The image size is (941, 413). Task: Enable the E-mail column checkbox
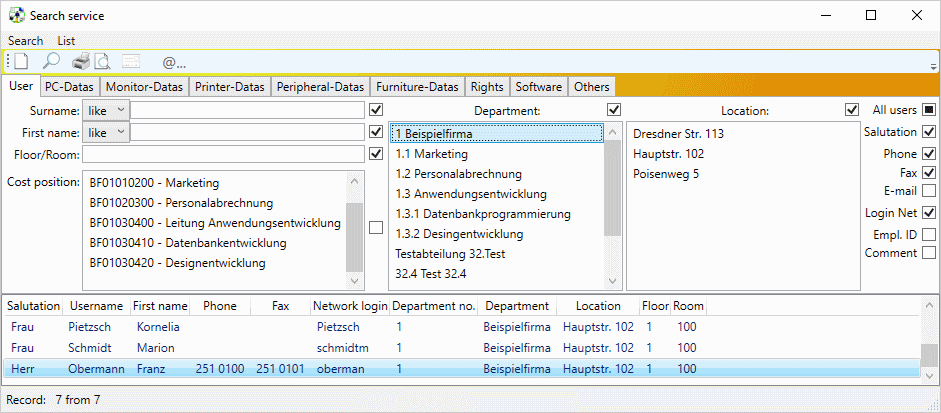click(929, 191)
